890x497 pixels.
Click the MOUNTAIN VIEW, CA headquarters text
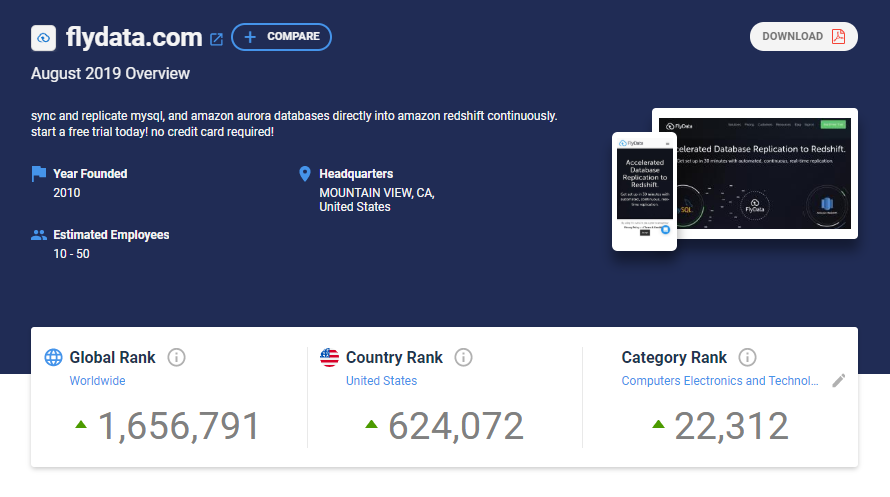(x=377, y=193)
